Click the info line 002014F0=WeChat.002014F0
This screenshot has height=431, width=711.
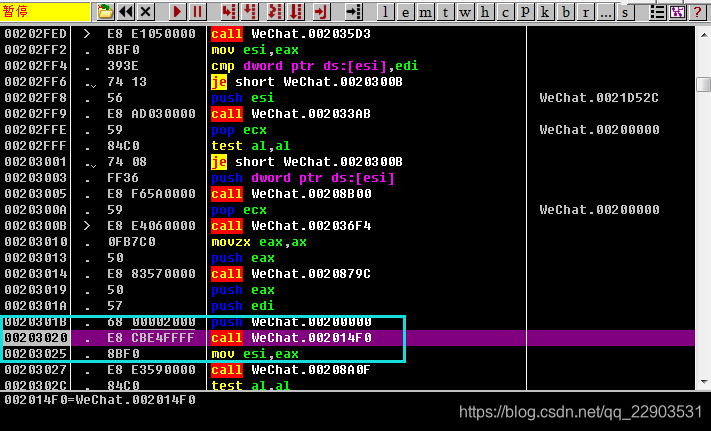point(100,400)
